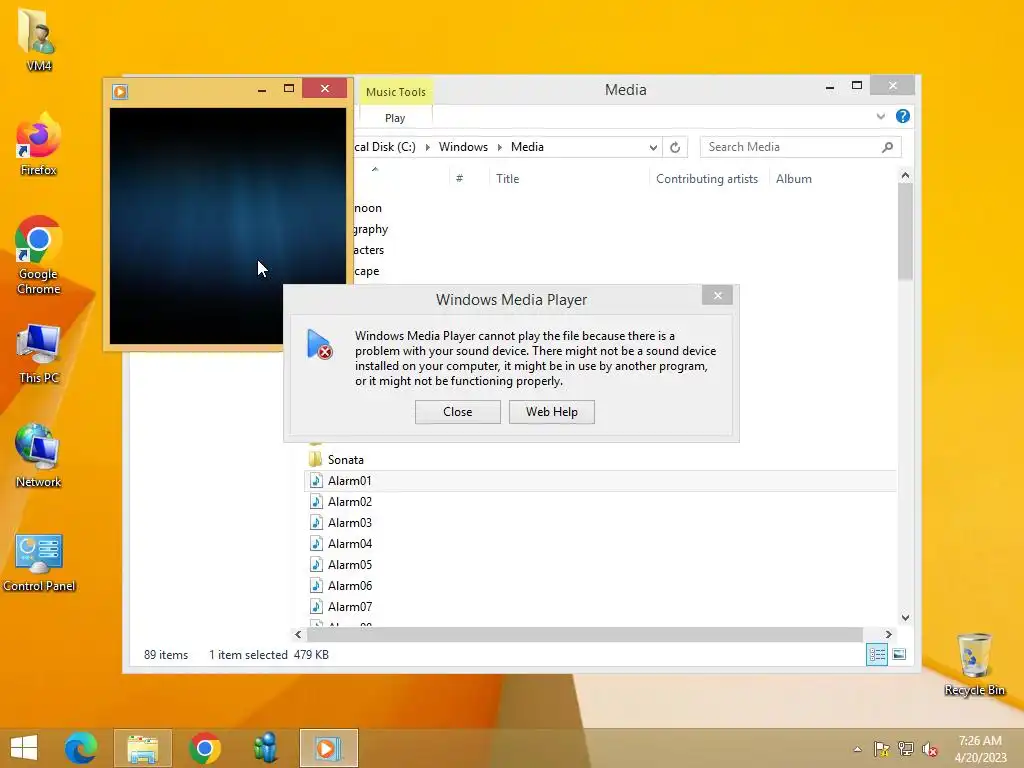Screen dimensions: 1024x768
Task: Select the Alarm04 file
Action: click(x=349, y=543)
